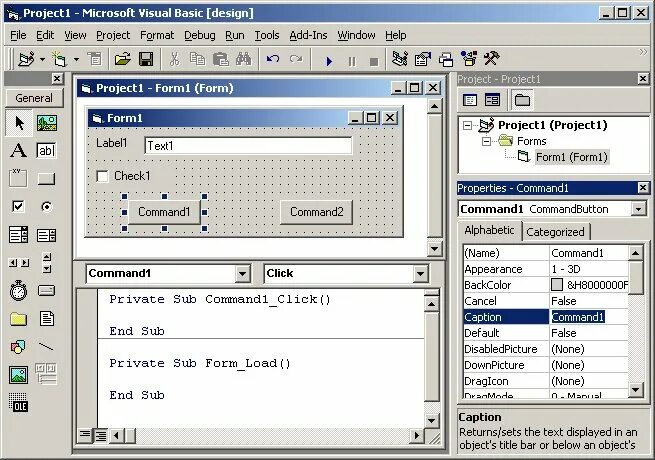
Task: Open the Add Standard EXE Project dropdown arrow
Action: pos(42,59)
